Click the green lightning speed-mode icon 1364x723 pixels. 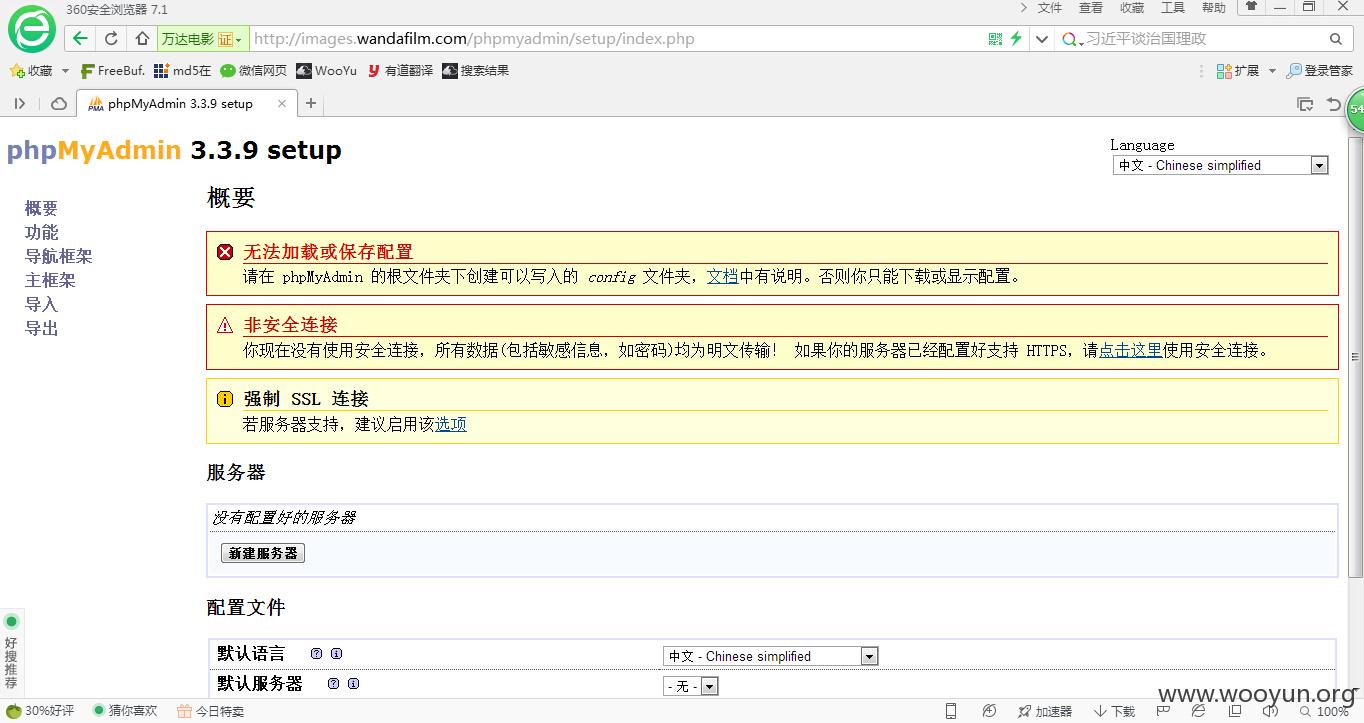pyautogui.click(x=1016, y=39)
